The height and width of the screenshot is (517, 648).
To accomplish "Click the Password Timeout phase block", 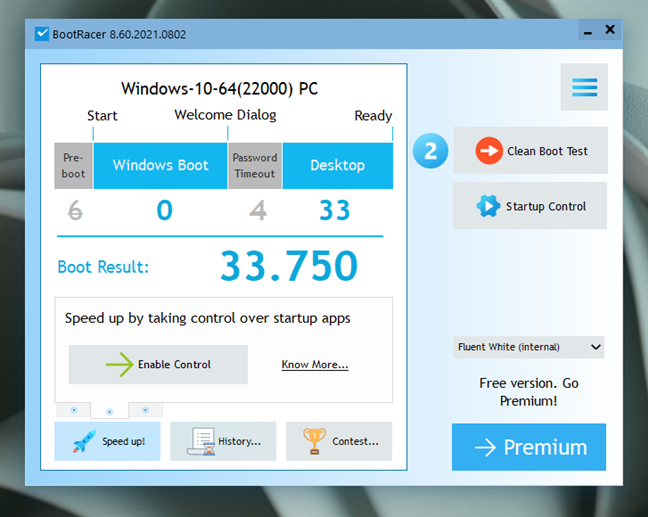I will click(x=255, y=166).
